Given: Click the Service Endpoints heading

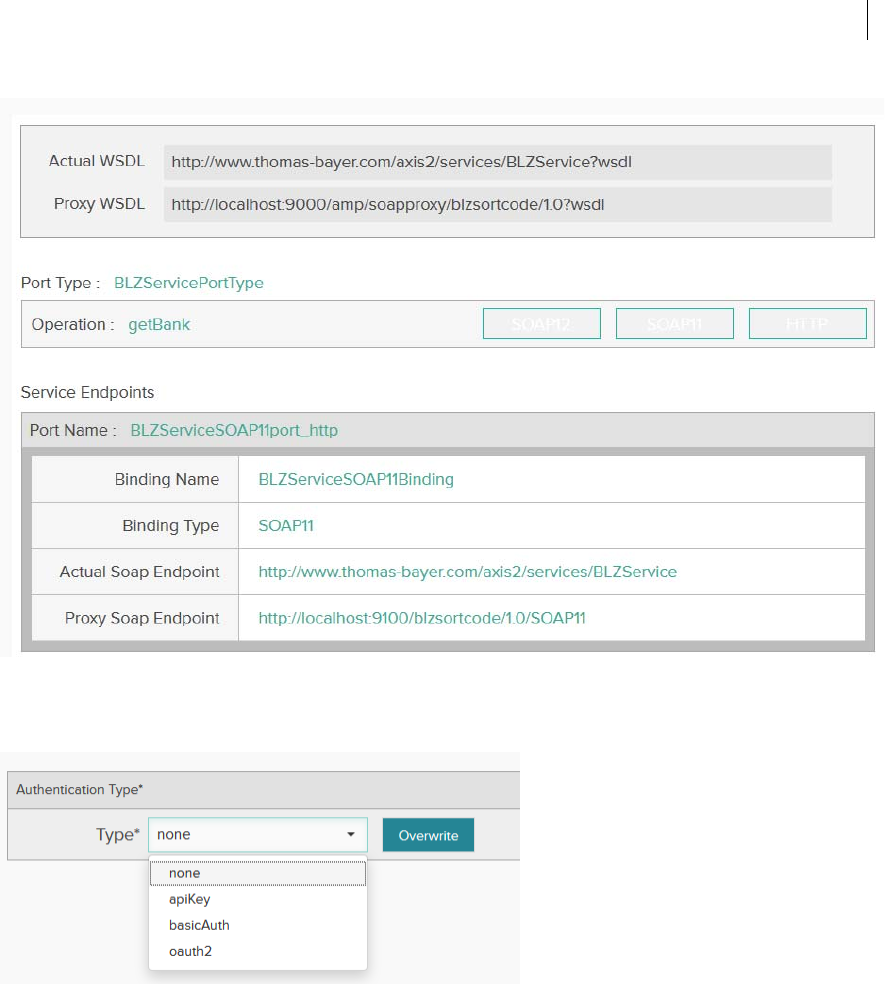Looking at the screenshot, I should tap(88, 392).
